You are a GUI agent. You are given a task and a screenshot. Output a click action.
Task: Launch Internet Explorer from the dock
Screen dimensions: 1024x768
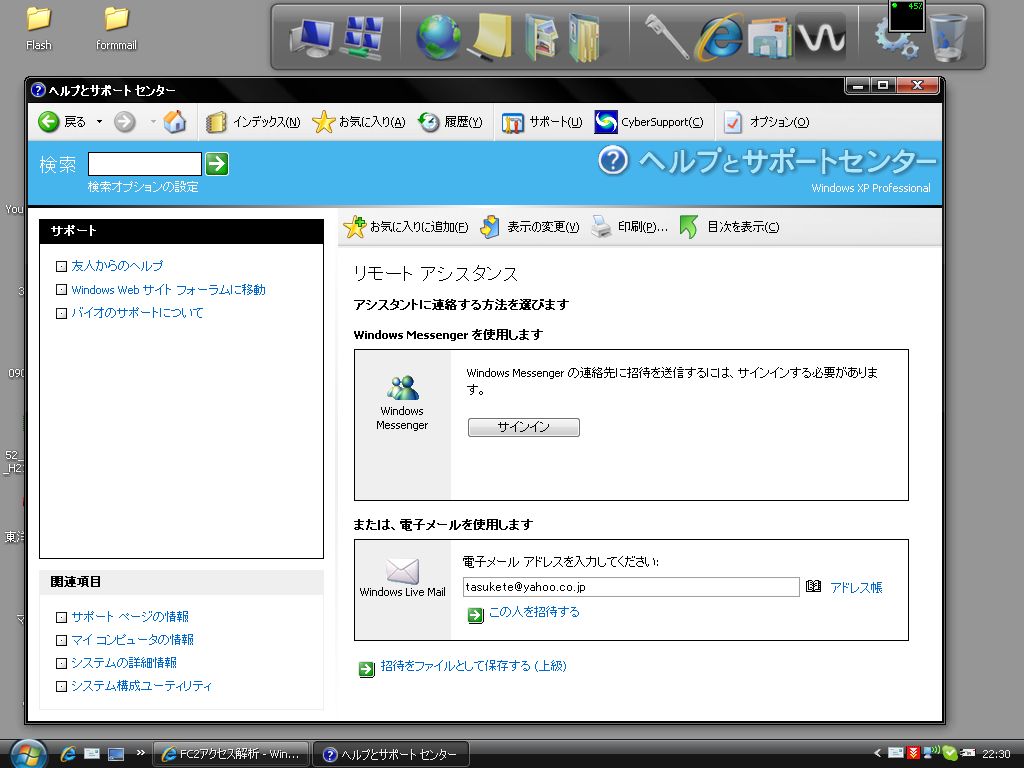pos(718,37)
